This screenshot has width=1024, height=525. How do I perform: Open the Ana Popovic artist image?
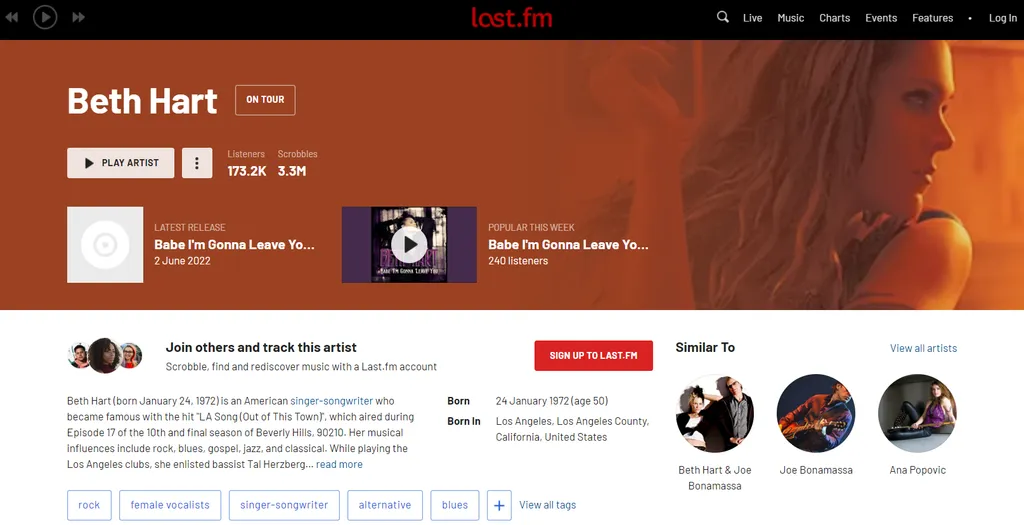[x=918, y=413]
